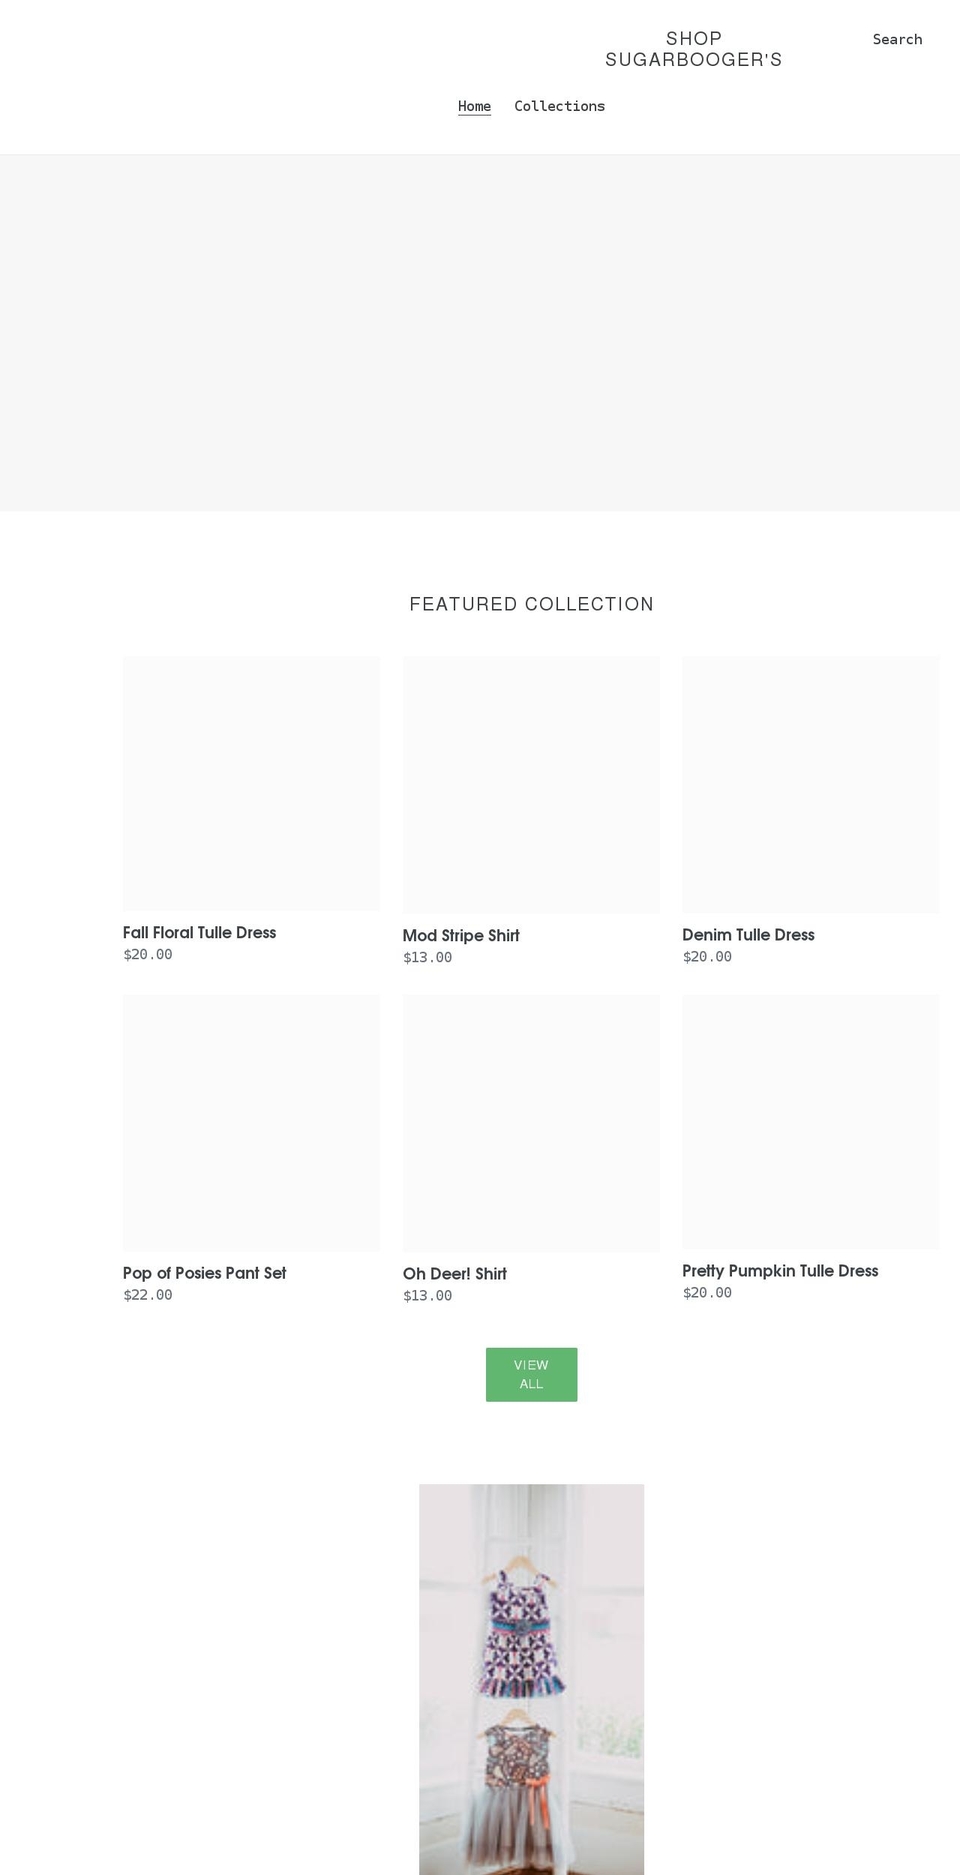
Task: Click the Pretty Pumpkin Tulle Dress title
Action: coord(780,1270)
